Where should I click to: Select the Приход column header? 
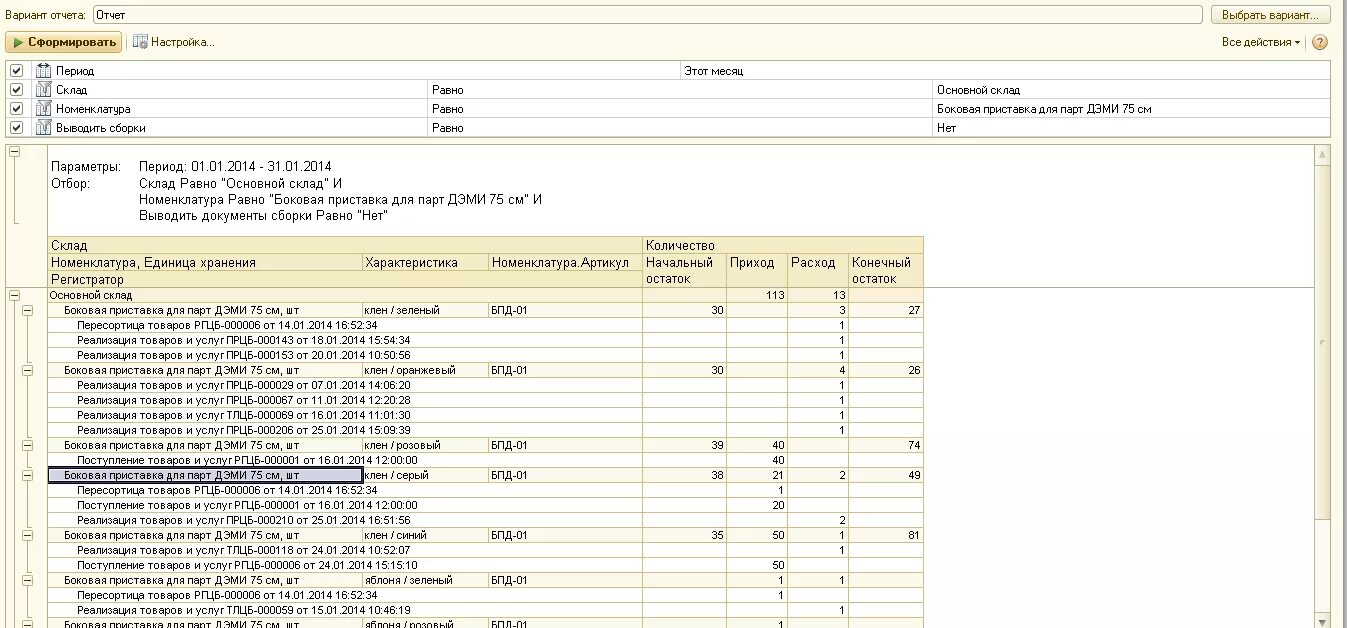(x=757, y=270)
